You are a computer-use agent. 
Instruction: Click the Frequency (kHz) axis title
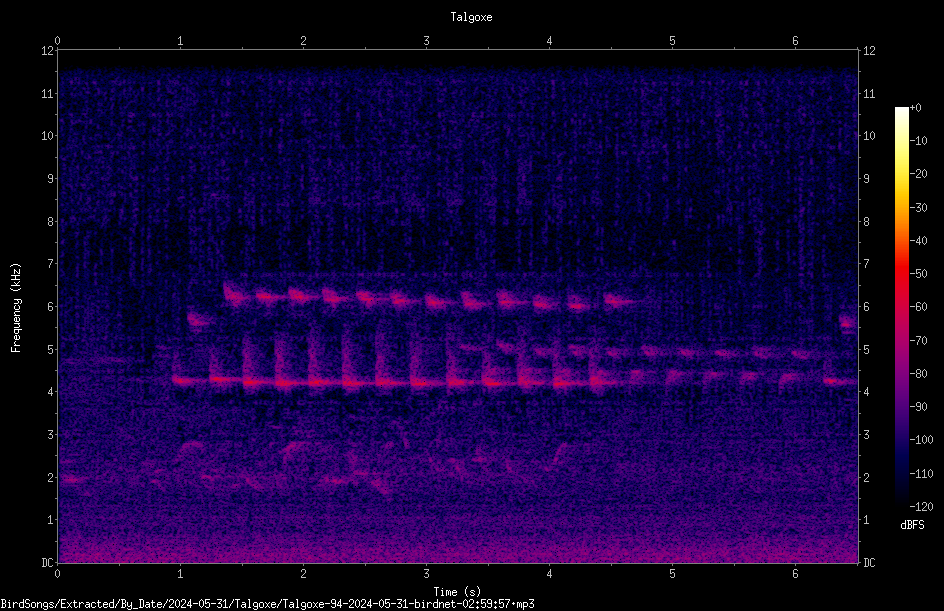pos(16,308)
